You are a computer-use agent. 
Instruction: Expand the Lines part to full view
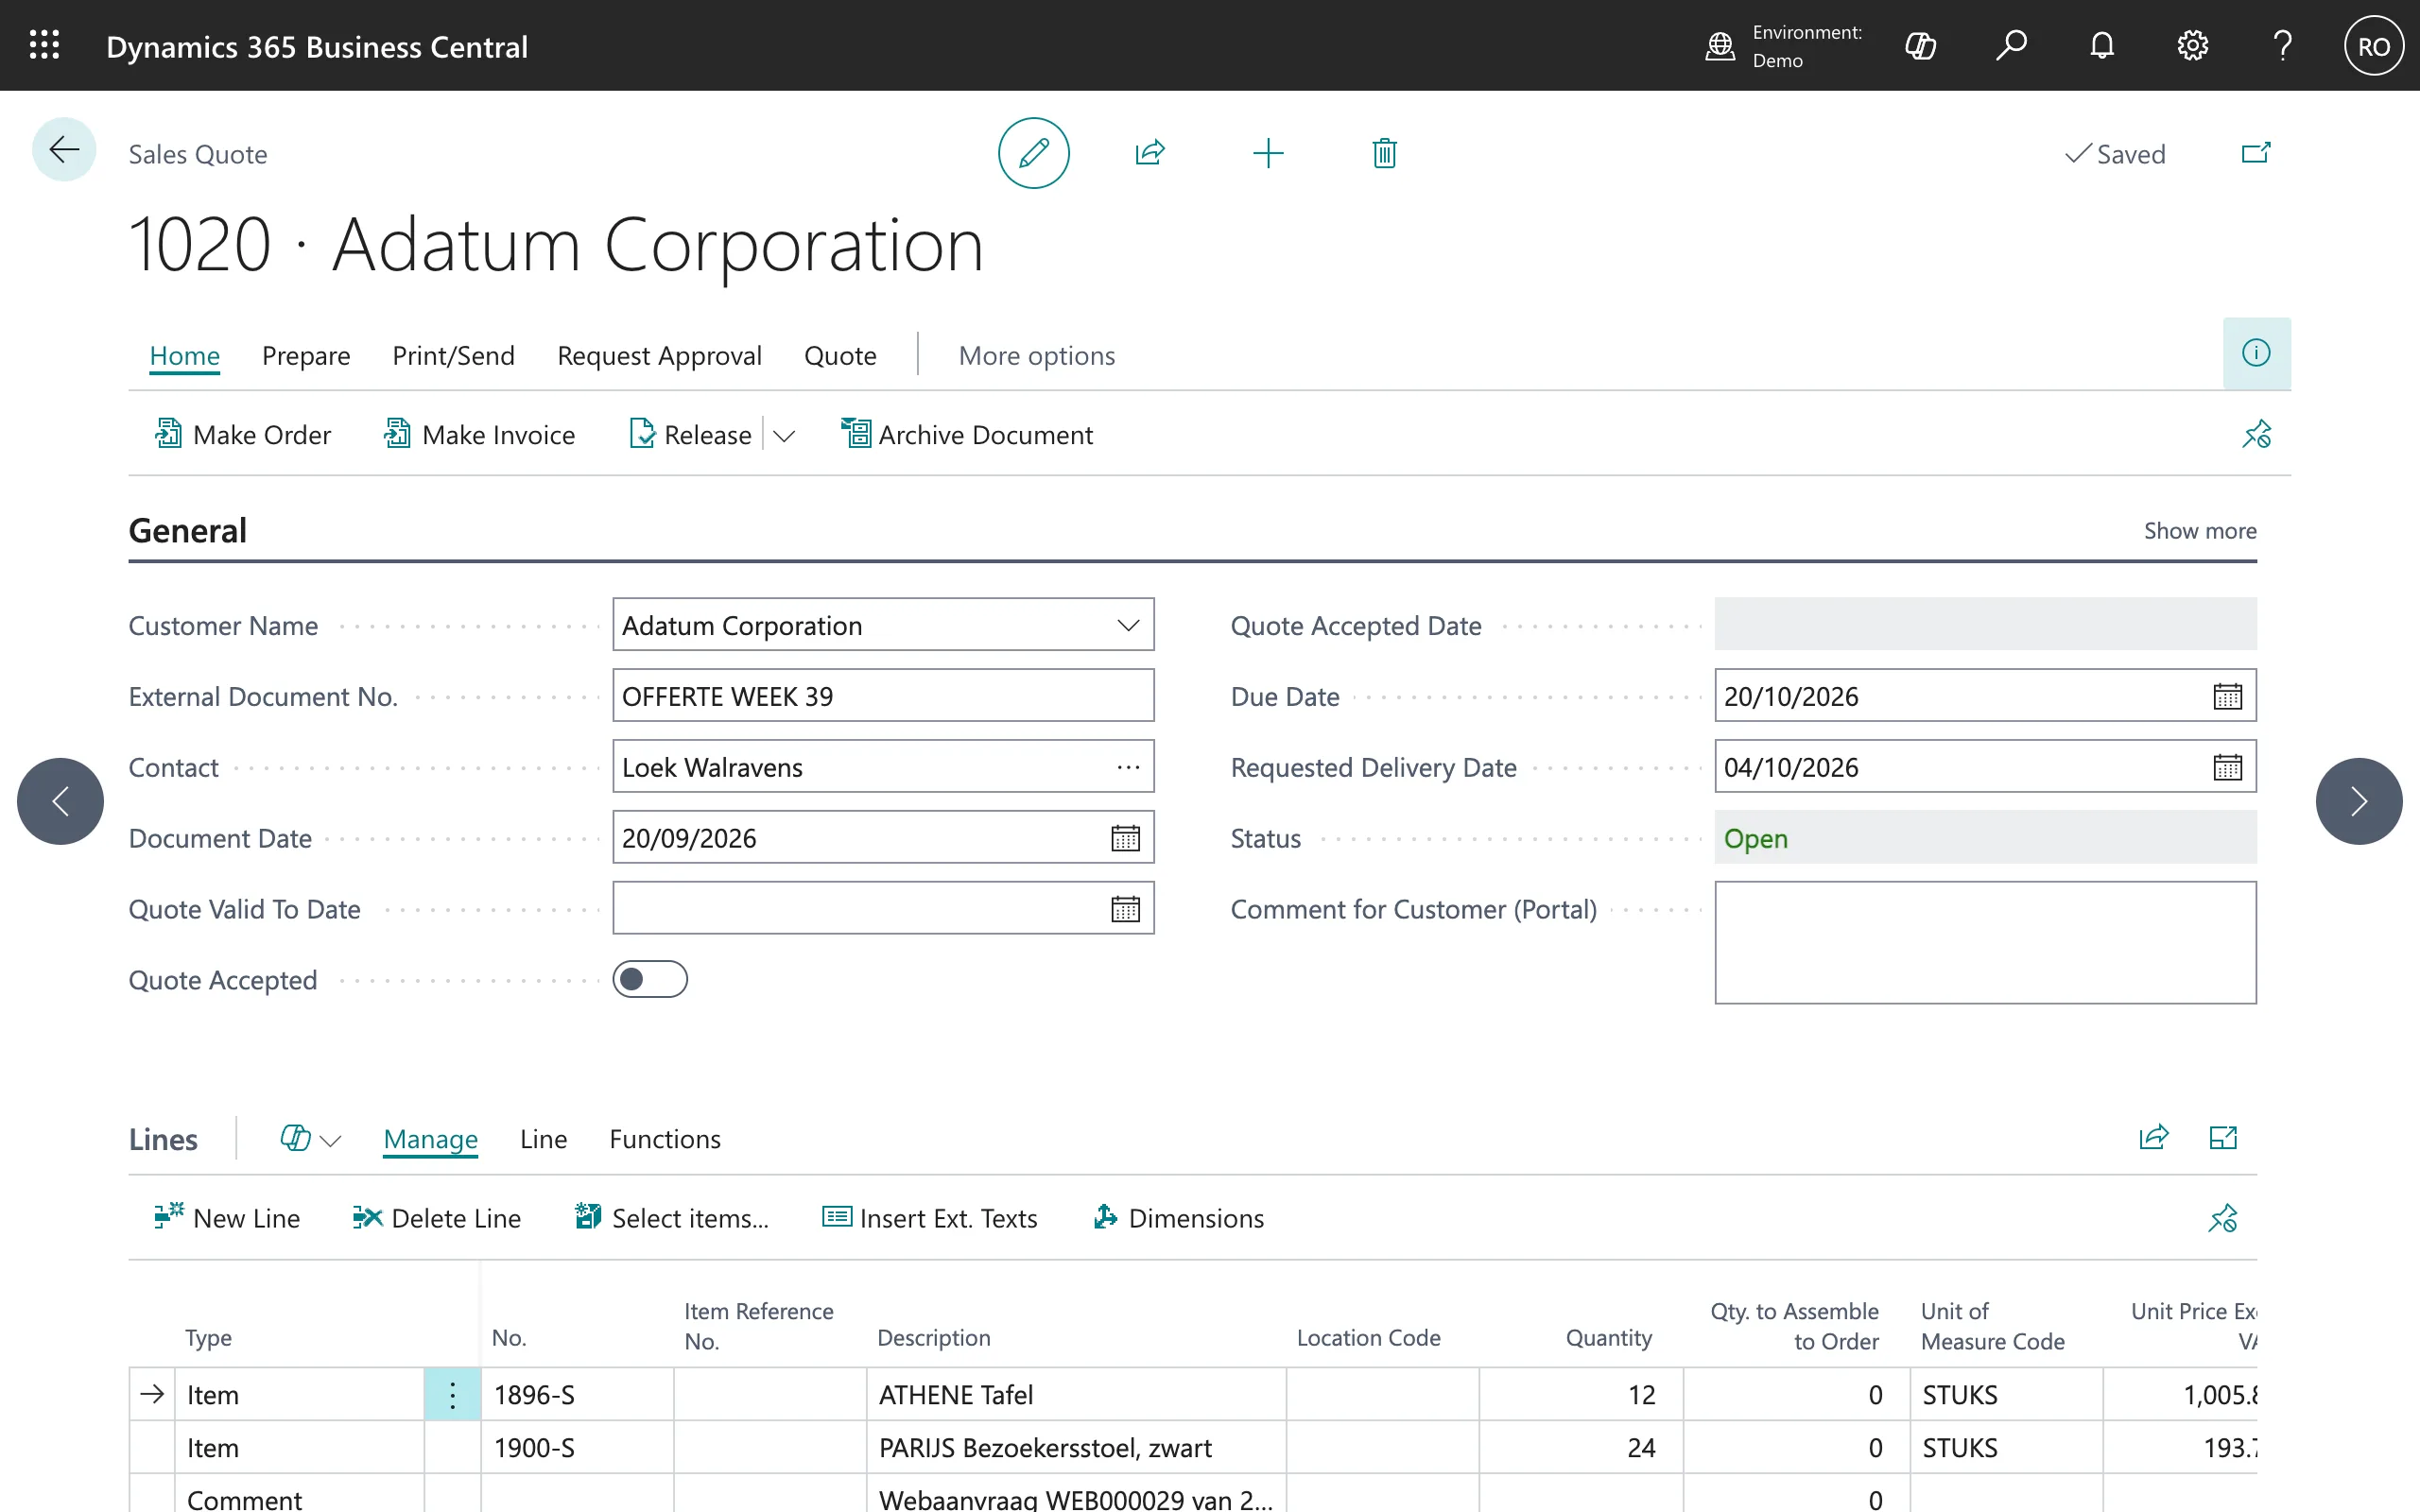(2223, 1138)
